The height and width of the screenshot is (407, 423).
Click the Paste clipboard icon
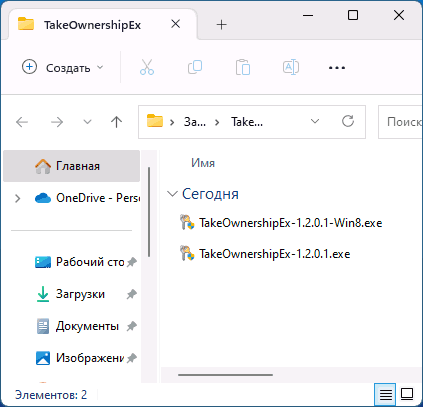coord(243,67)
